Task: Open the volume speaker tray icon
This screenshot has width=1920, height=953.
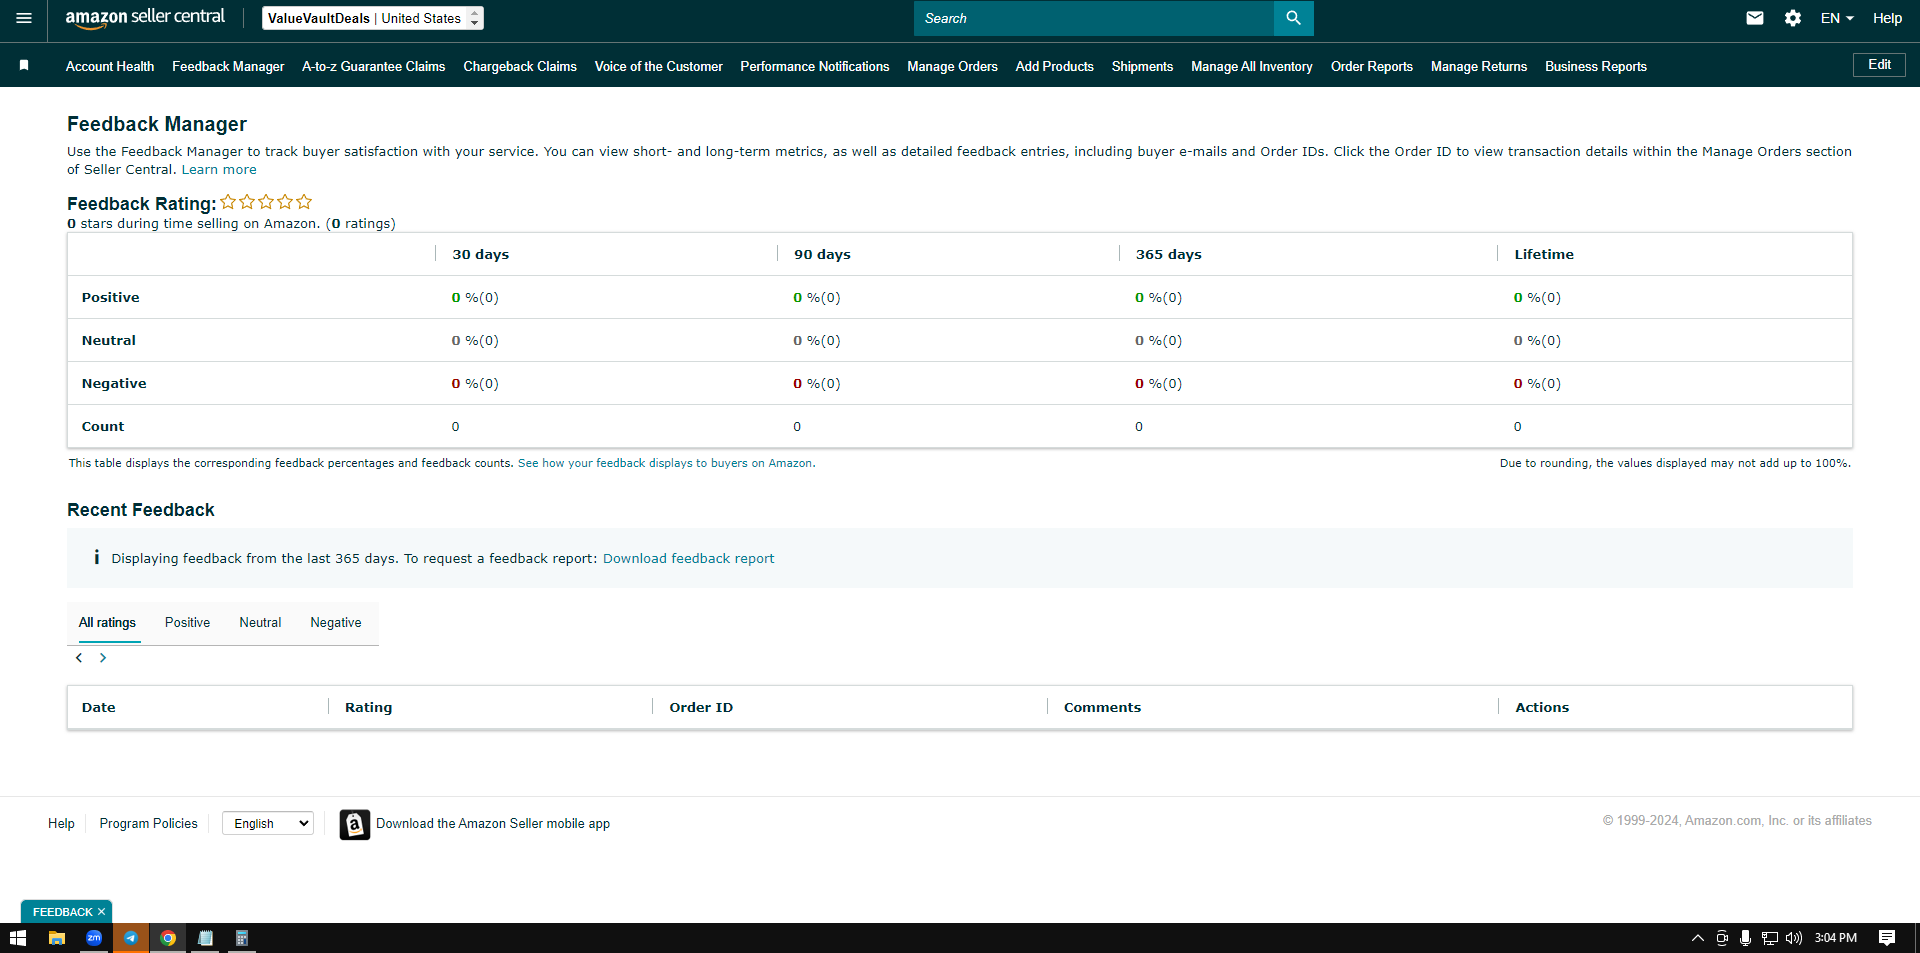Action: pos(1794,938)
